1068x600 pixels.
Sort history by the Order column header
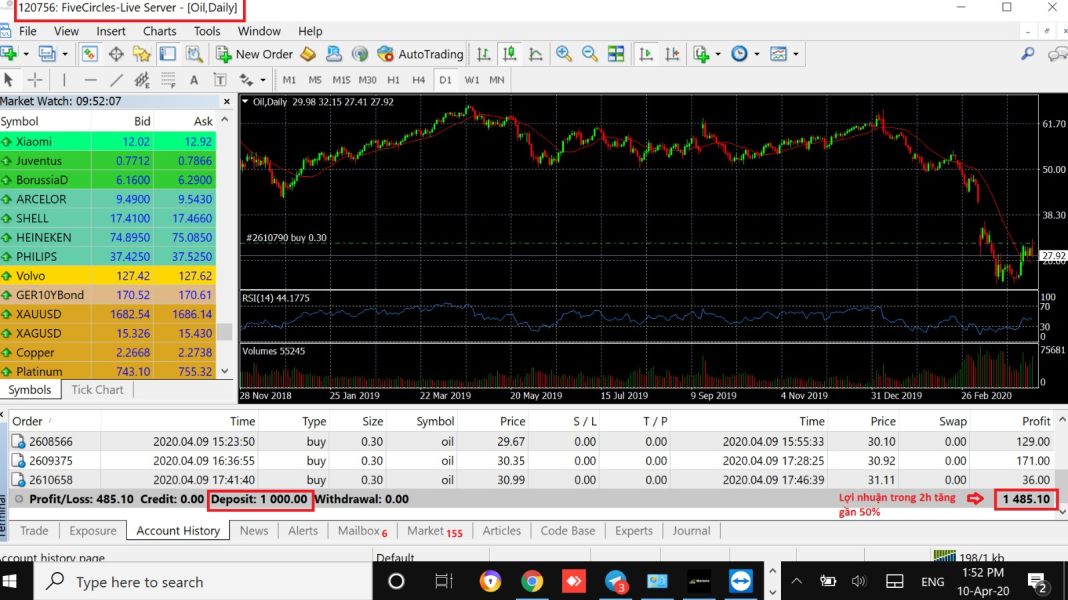click(x=28, y=422)
